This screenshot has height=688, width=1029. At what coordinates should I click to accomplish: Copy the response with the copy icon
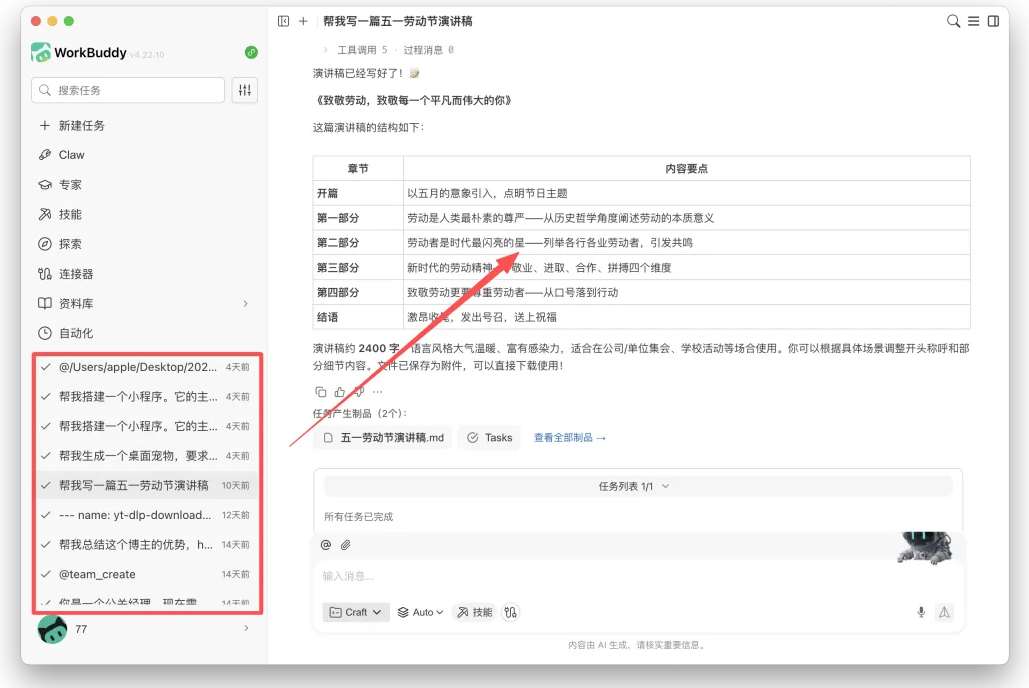(x=321, y=392)
